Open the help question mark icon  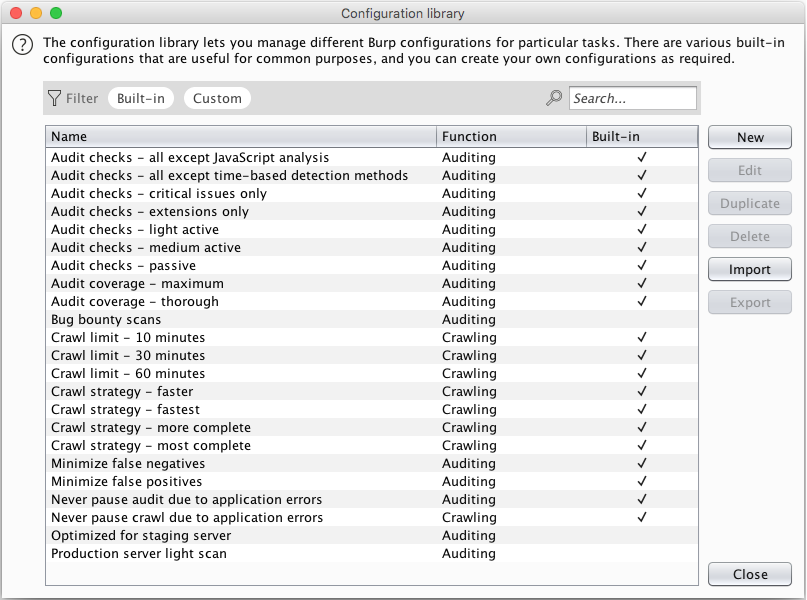coord(23,45)
